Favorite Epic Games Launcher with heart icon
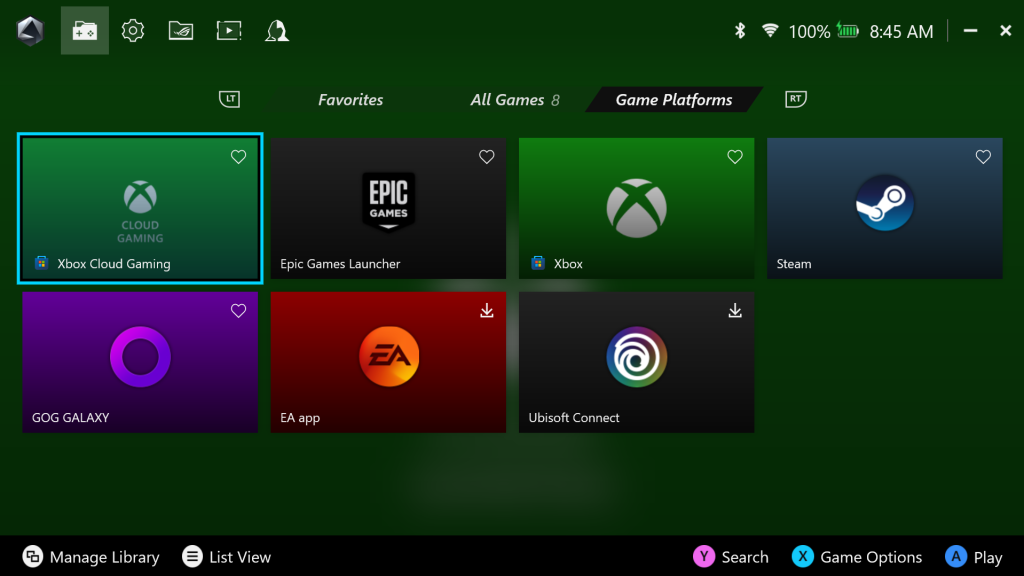 (x=487, y=157)
